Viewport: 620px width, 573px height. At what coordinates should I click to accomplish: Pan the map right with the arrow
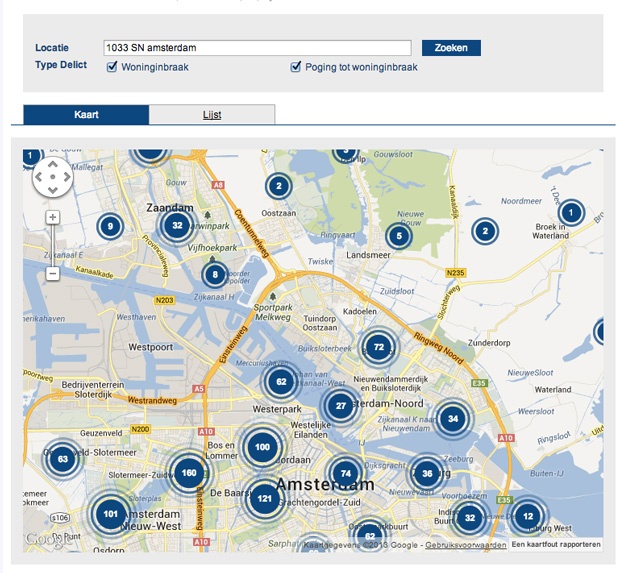click(x=67, y=177)
